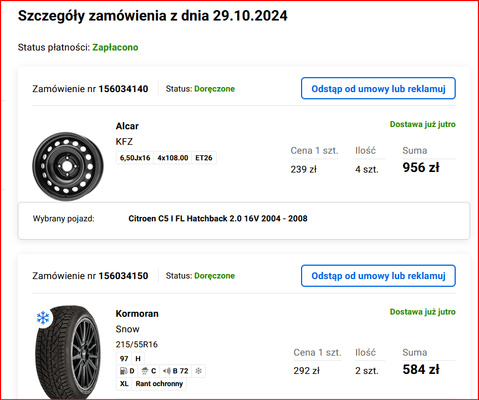Screen dimensions: 479x400
Task: Click the snowflake winter badge on tire image
Action: pos(43,318)
